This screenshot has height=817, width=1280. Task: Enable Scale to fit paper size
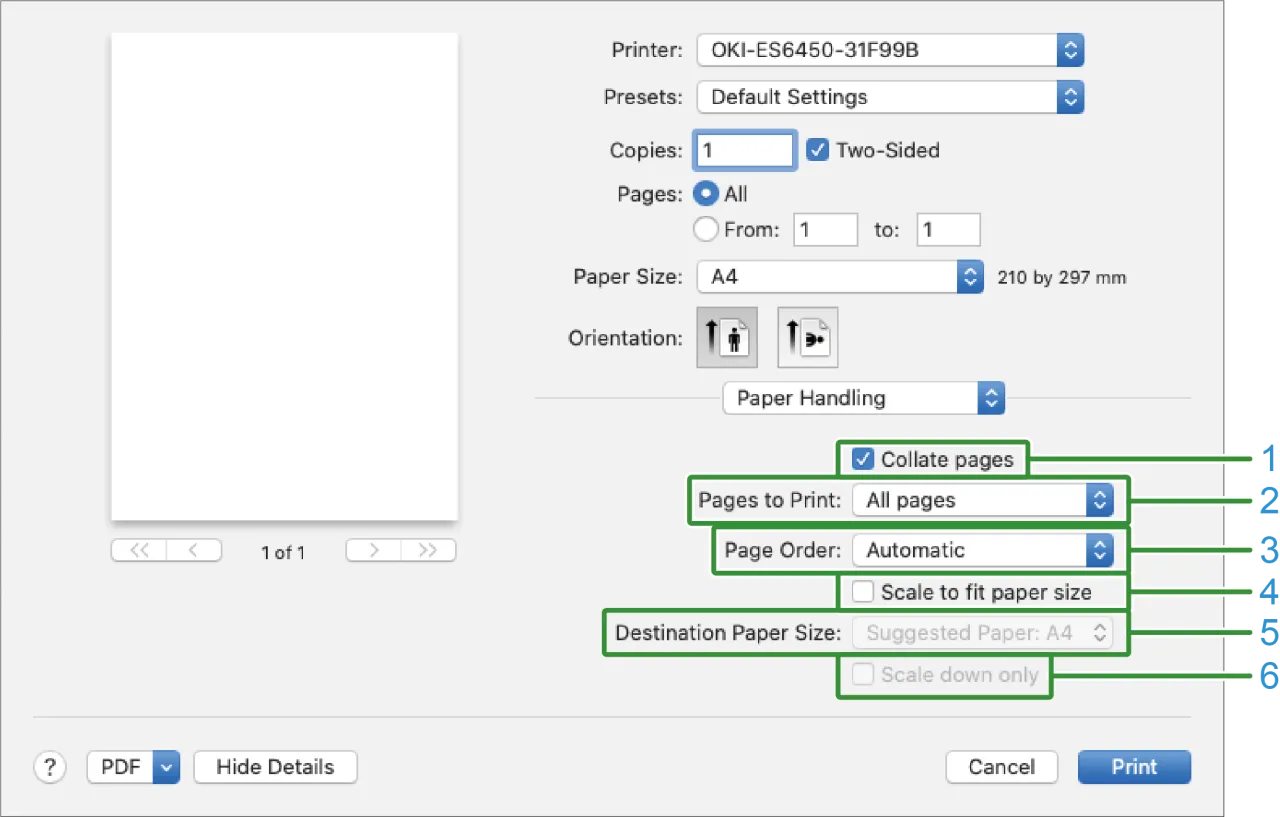pos(862,592)
